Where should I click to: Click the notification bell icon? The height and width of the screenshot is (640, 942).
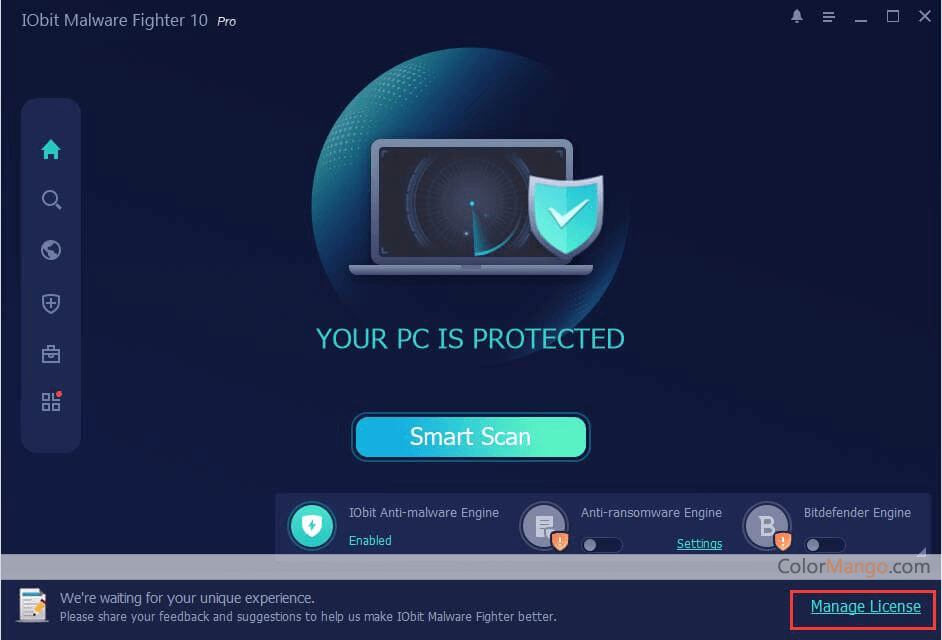click(797, 16)
